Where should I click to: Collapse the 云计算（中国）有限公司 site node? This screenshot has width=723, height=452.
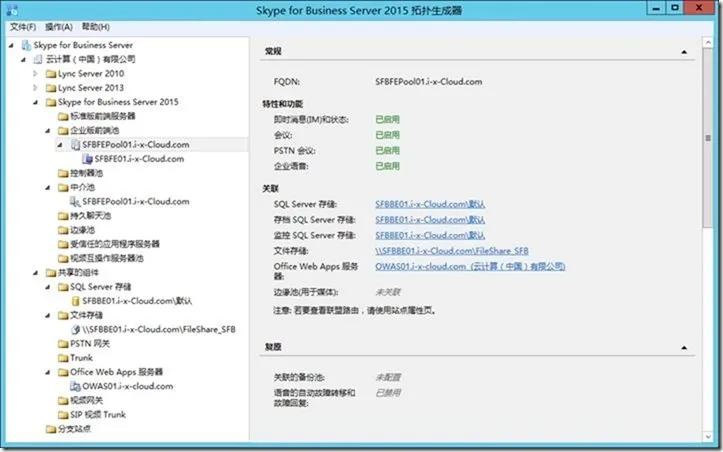[24, 59]
